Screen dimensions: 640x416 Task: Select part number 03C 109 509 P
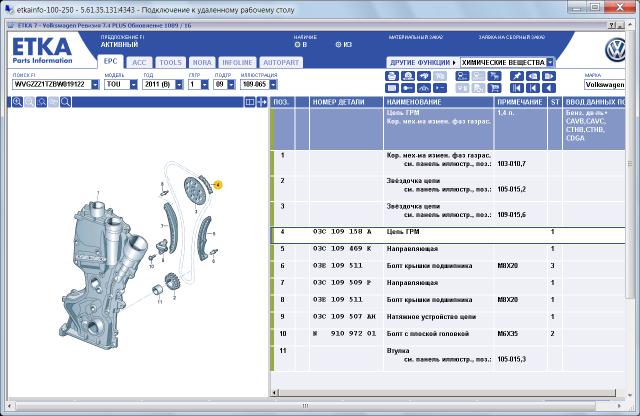[342, 283]
